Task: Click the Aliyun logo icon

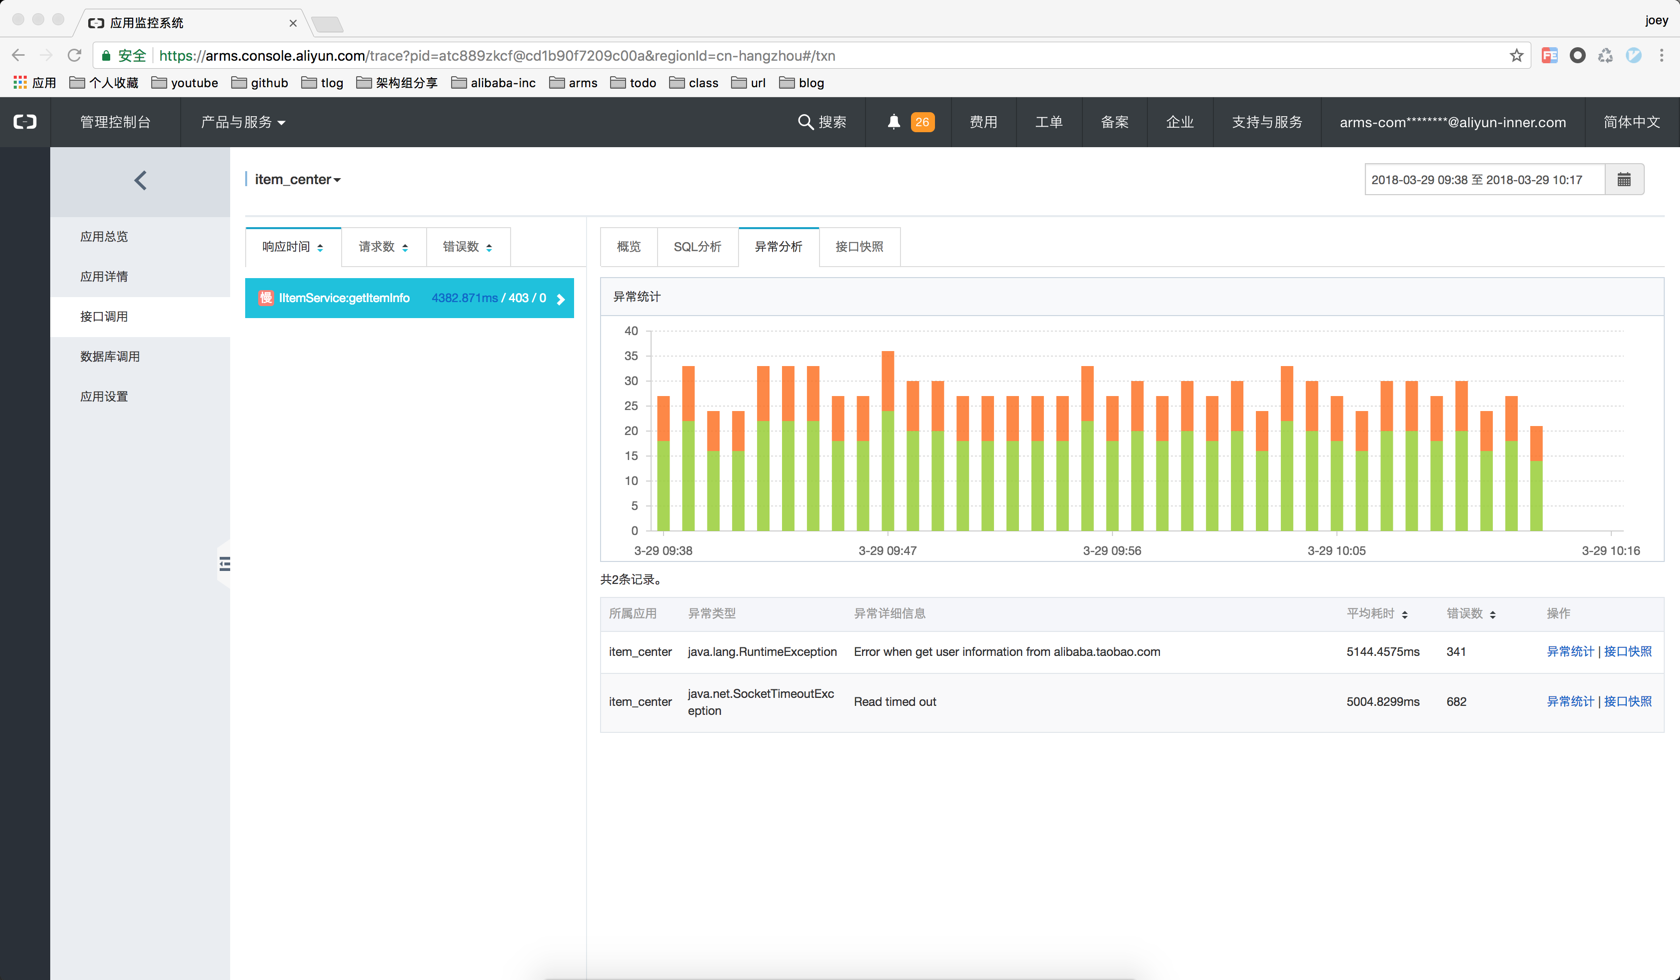Action: pyautogui.click(x=25, y=122)
